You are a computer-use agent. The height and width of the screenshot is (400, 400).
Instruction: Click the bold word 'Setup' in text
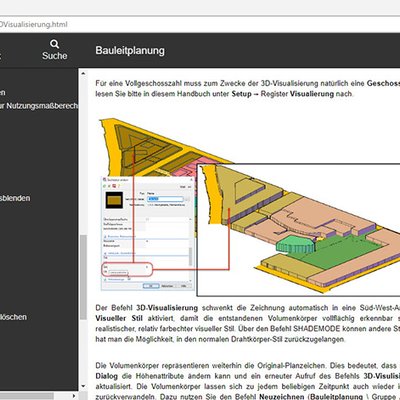pos(241,94)
